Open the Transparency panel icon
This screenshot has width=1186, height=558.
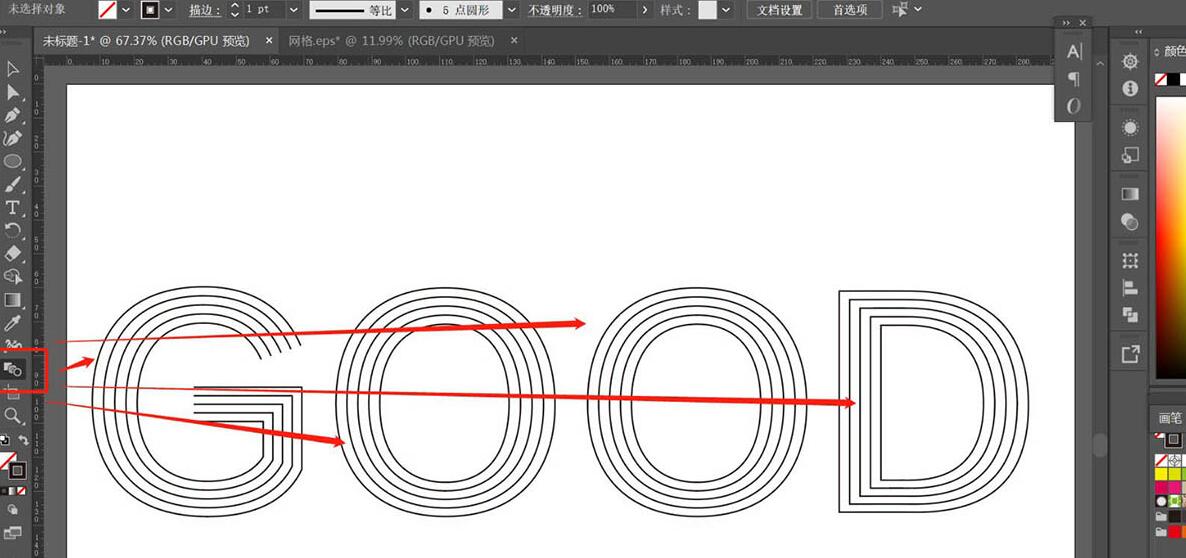point(1130,222)
